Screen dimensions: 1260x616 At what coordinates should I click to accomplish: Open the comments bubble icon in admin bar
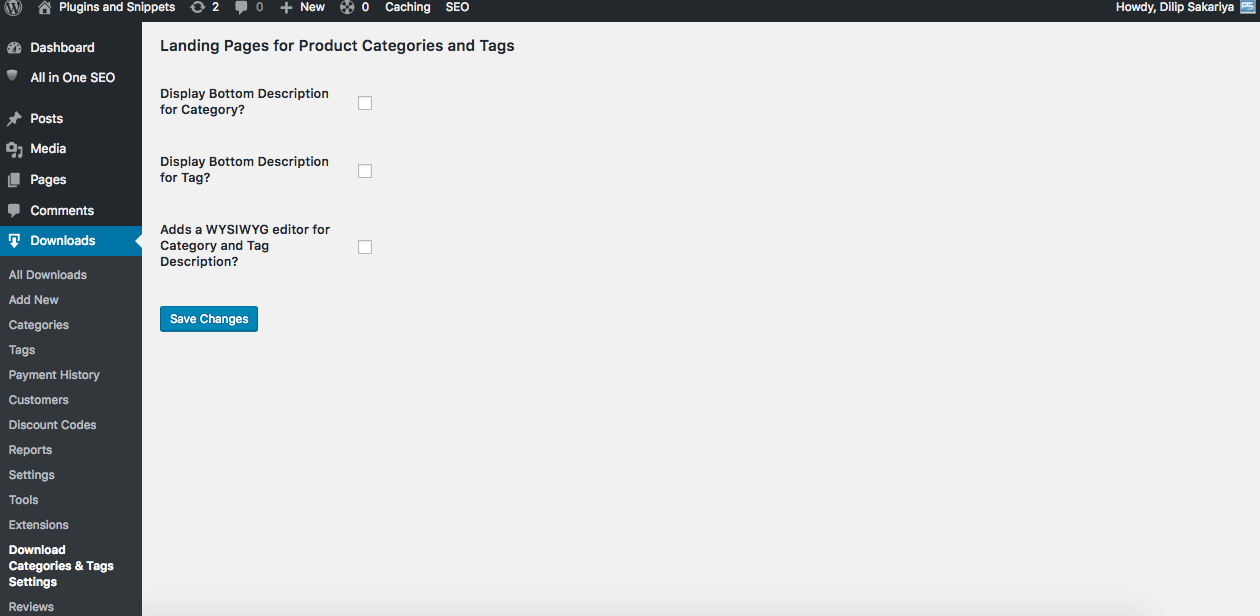(x=242, y=7)
